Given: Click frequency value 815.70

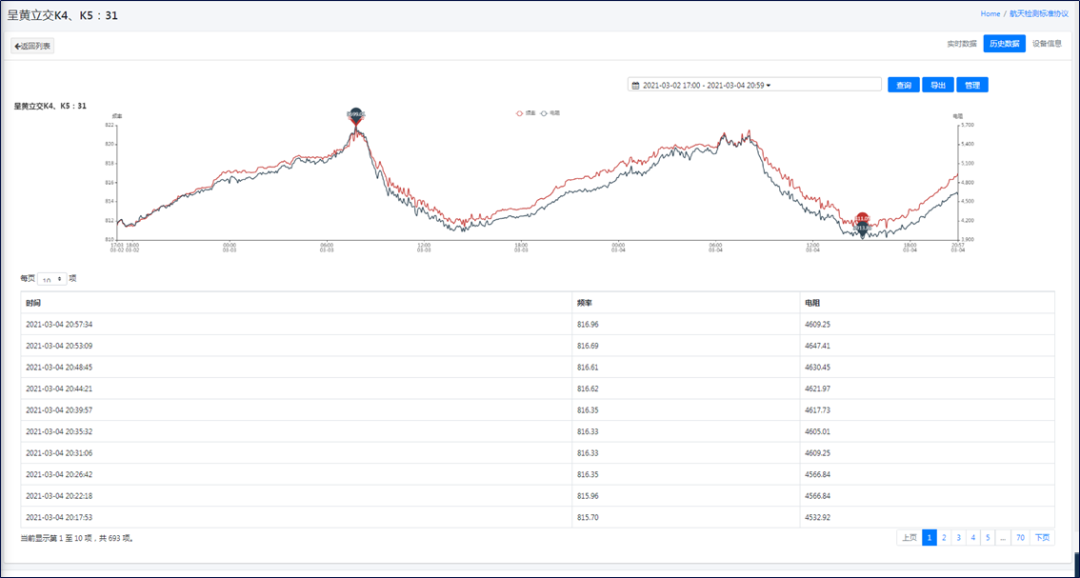Looking at the screenshot, I should [x=588, y=517].
